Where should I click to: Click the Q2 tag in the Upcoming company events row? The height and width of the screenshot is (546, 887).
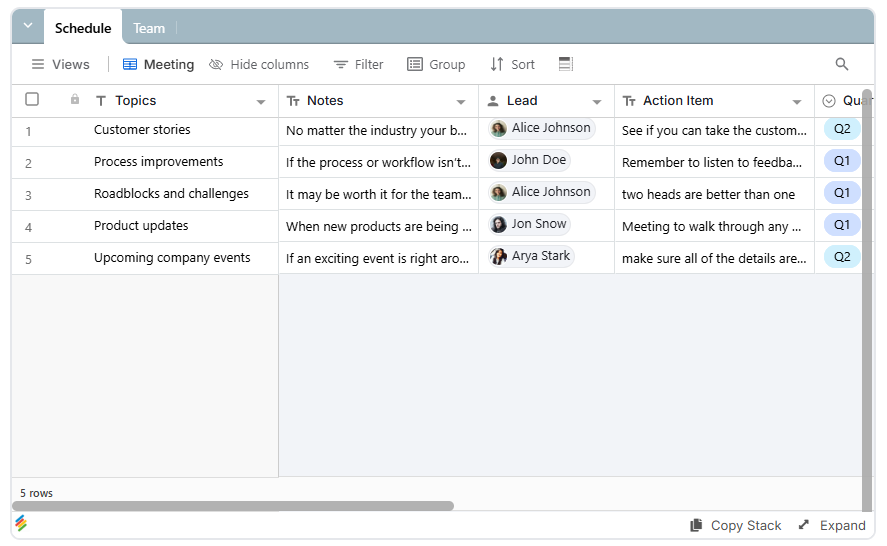point(842,257)
